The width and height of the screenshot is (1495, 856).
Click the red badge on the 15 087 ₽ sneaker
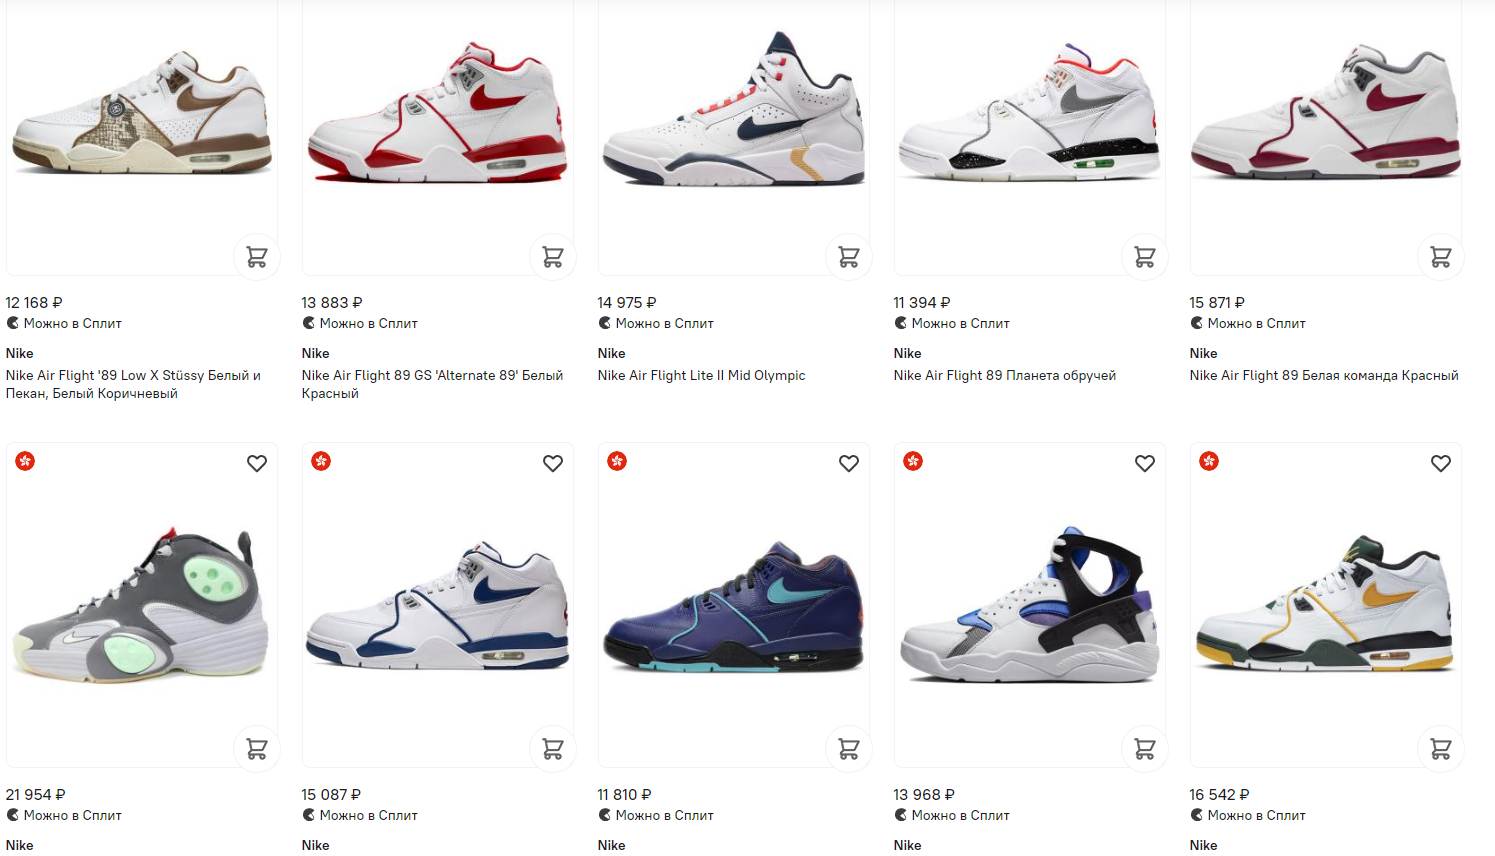click(321, 461)
